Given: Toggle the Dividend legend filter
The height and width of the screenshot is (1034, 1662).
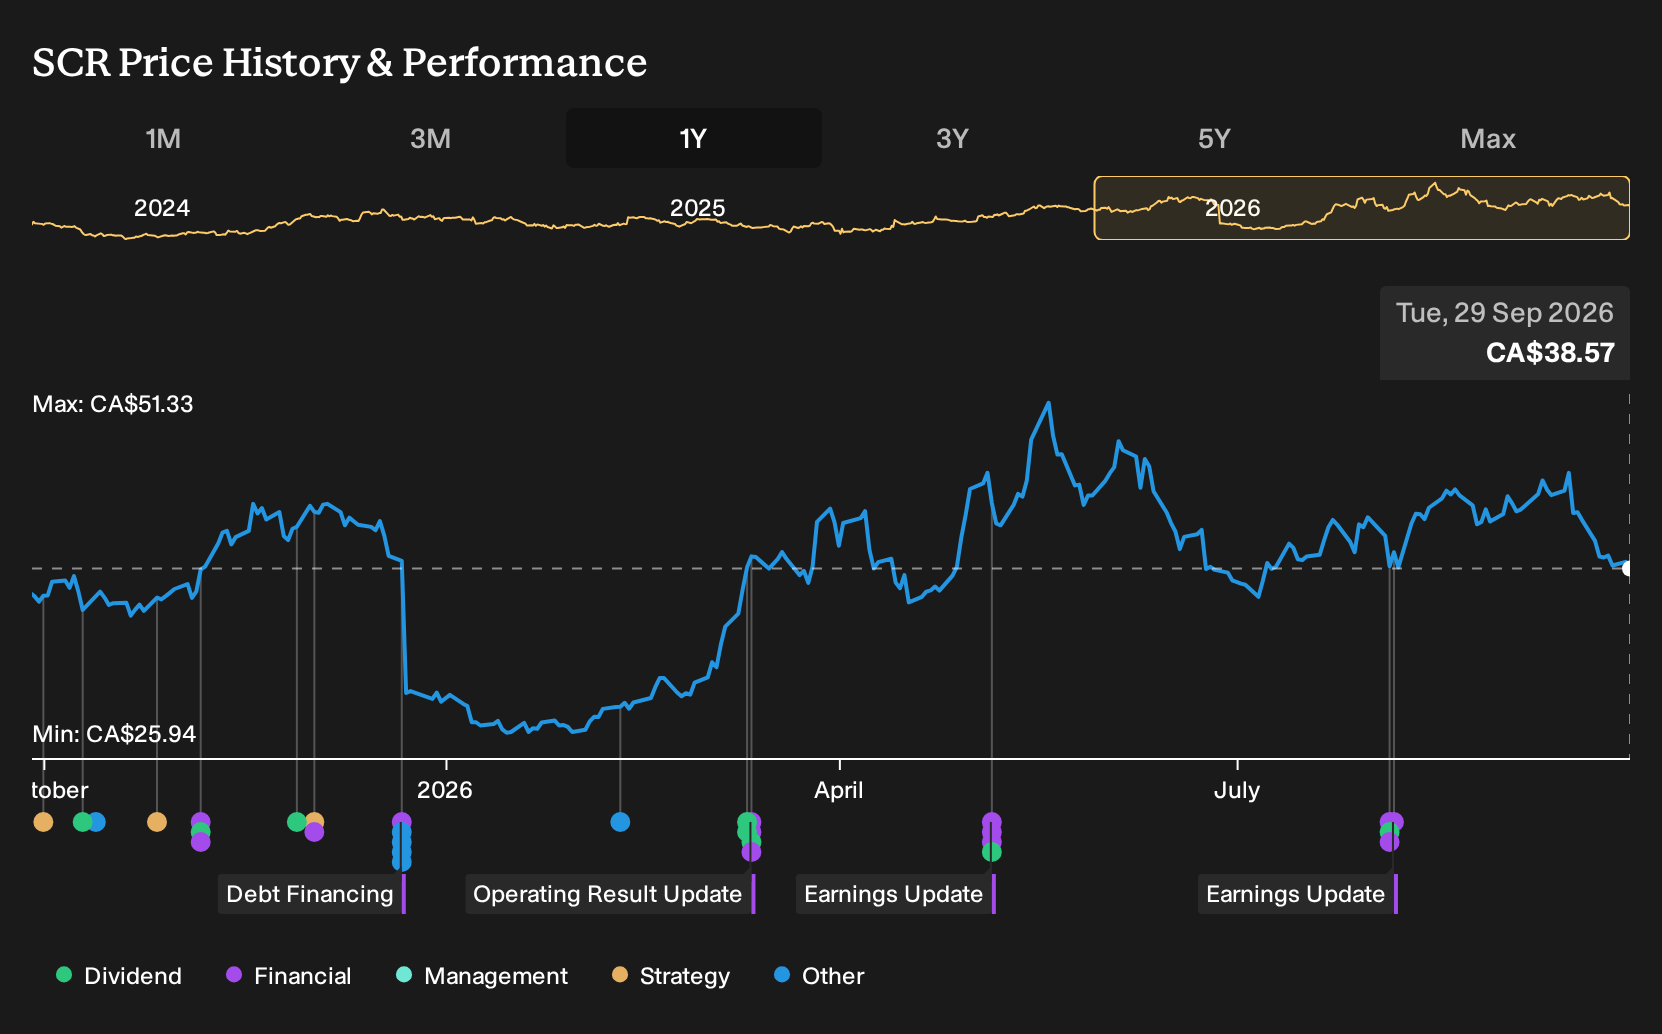Looking at the screenshot, I should coord(119,976).
